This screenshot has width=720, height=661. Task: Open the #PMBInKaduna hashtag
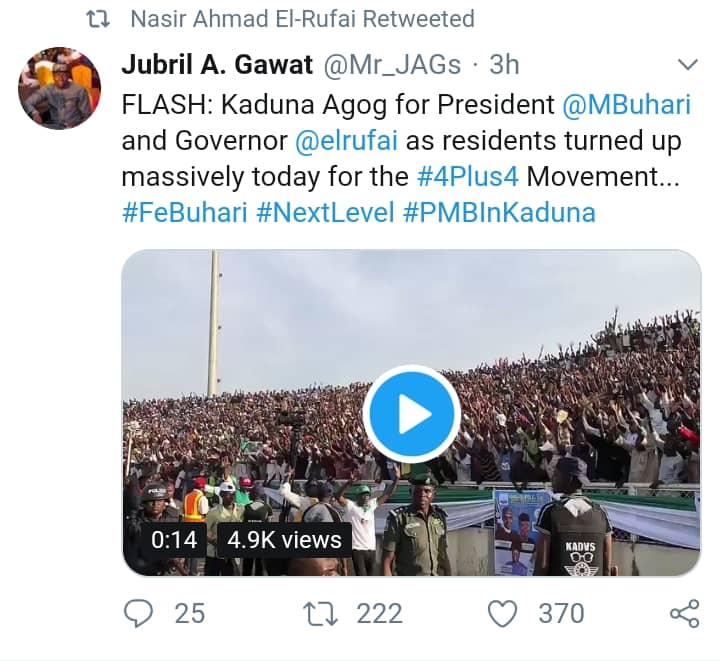(502, 212)
